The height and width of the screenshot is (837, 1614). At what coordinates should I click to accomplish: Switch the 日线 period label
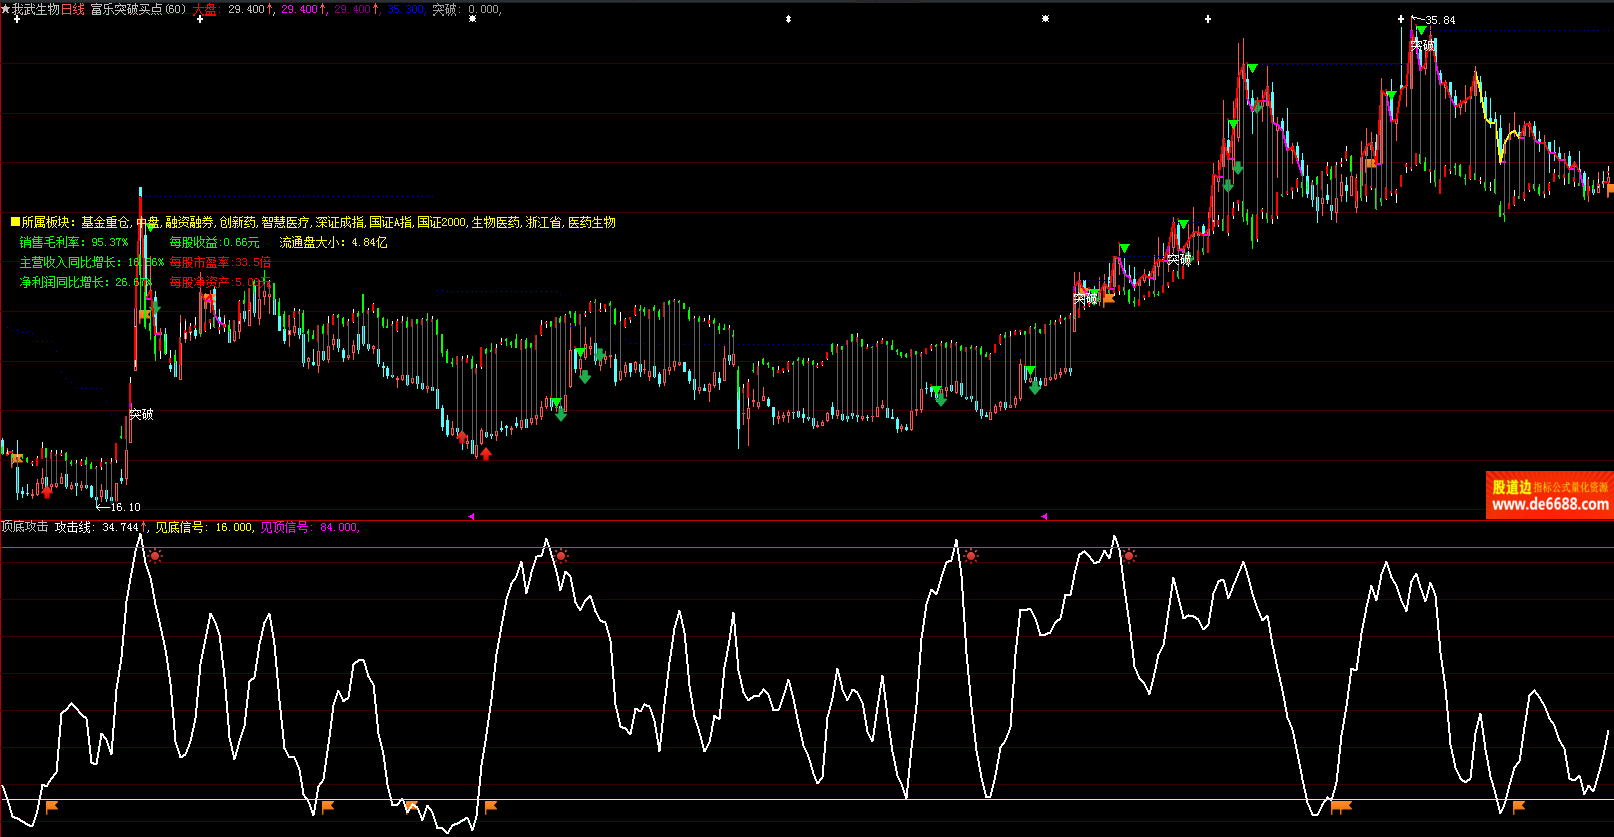[x=73, y=9]
